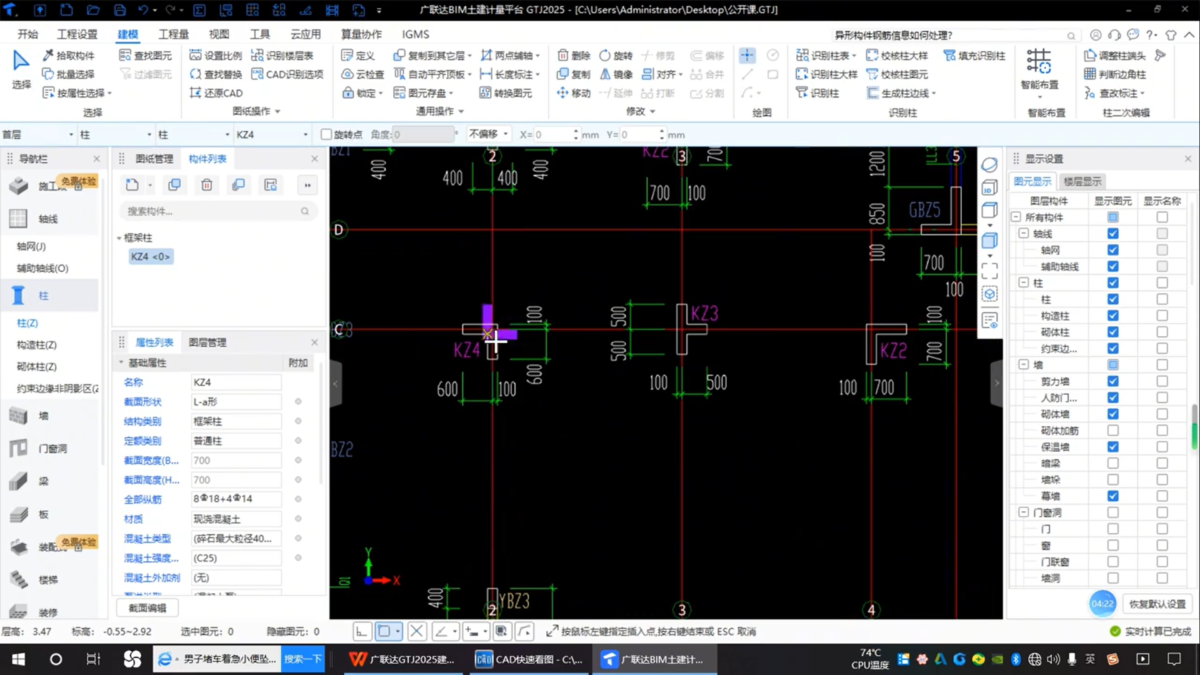Click the 全部纵筋 value field
1200x675 pixels.
(236, 499)
